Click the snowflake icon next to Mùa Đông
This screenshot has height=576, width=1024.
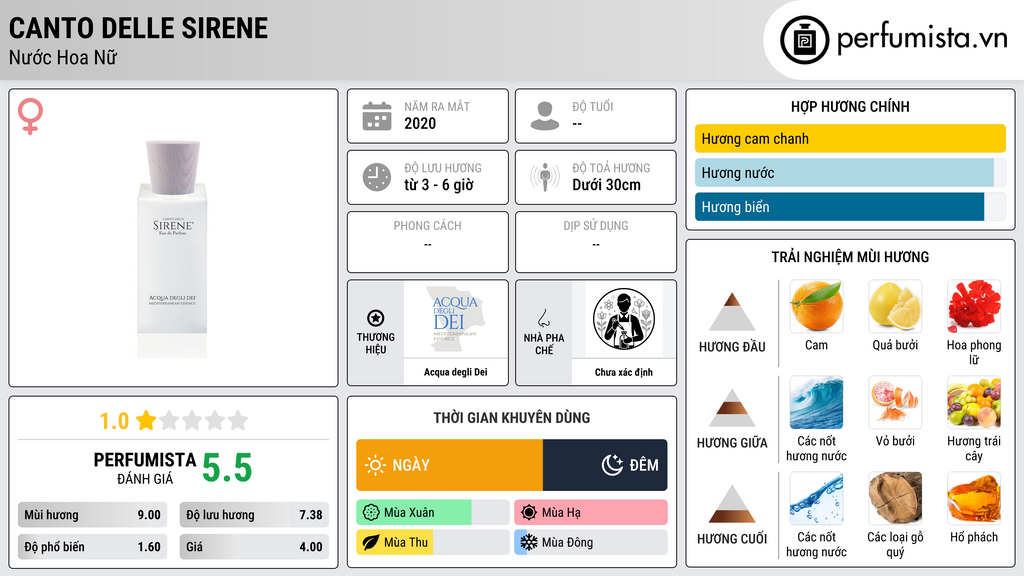529,542
